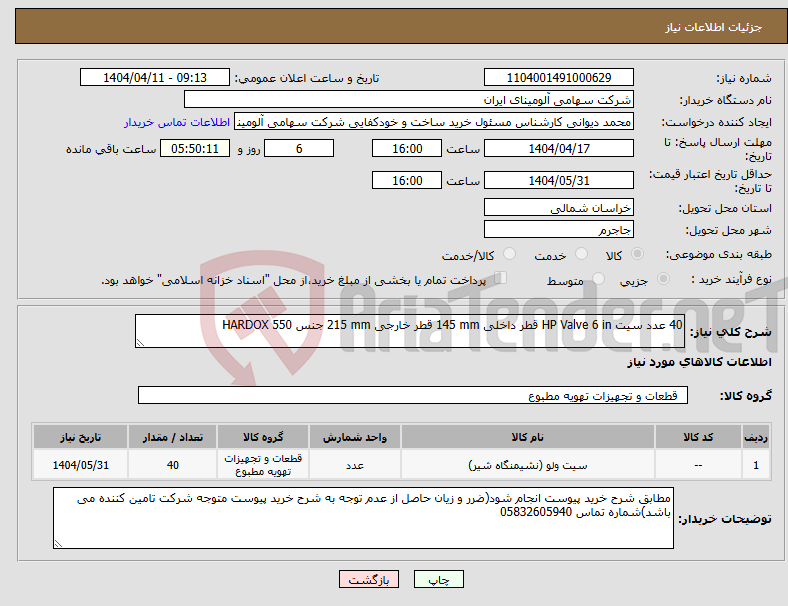Select the خدمت radio button
The width and height of the screenshot is (788, 606).
coord(581,254)
